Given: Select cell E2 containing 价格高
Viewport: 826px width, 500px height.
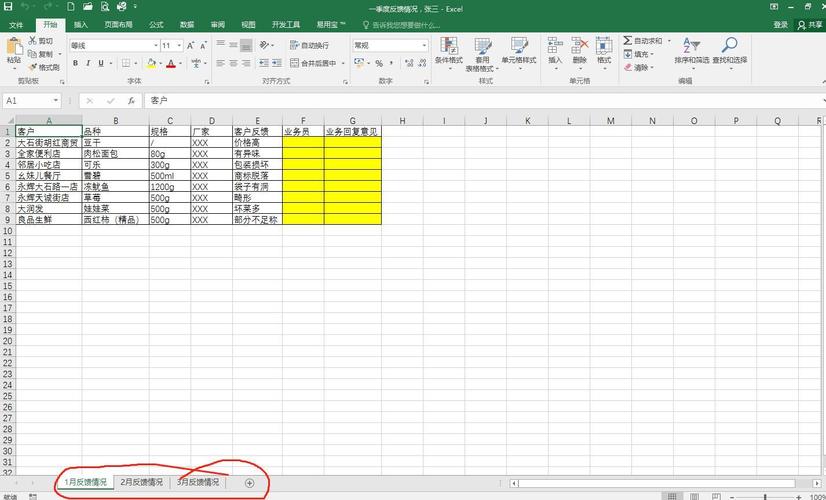Looking at the screenshot, I should coord(257,143).
